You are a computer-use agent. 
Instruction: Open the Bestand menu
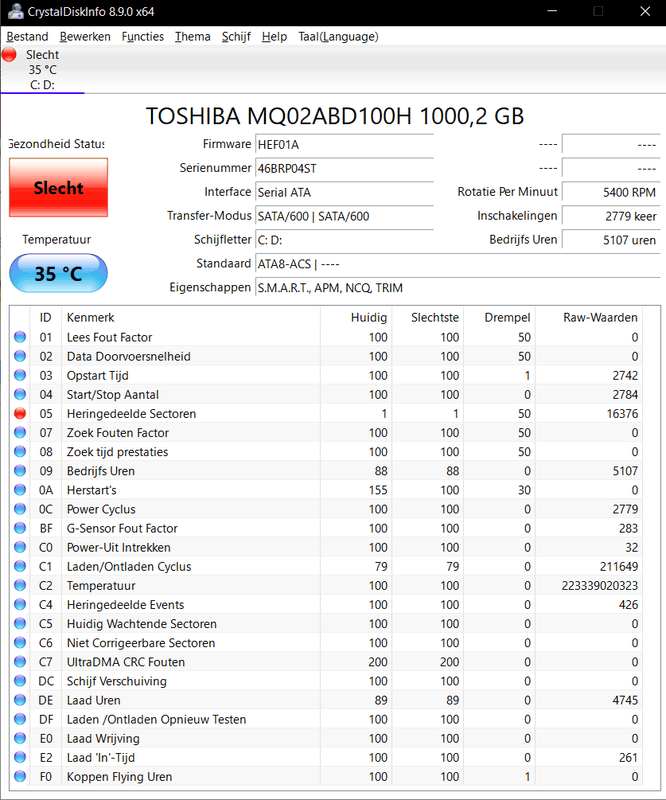pos(27,37)
